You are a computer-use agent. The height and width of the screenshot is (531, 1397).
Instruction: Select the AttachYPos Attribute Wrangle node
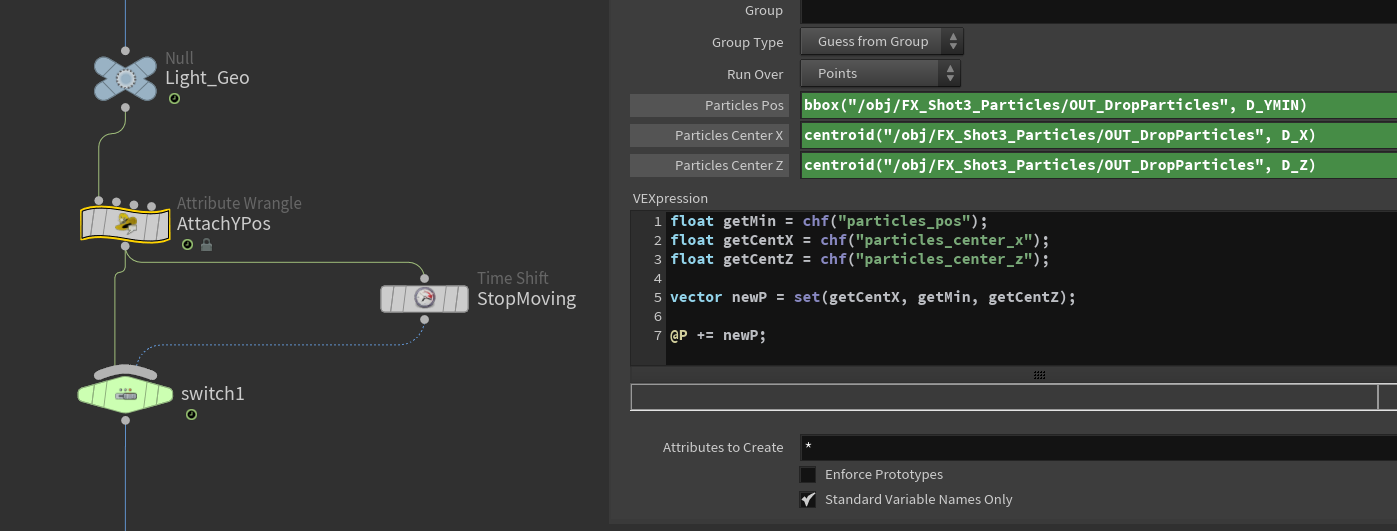[x=124, y=224]
